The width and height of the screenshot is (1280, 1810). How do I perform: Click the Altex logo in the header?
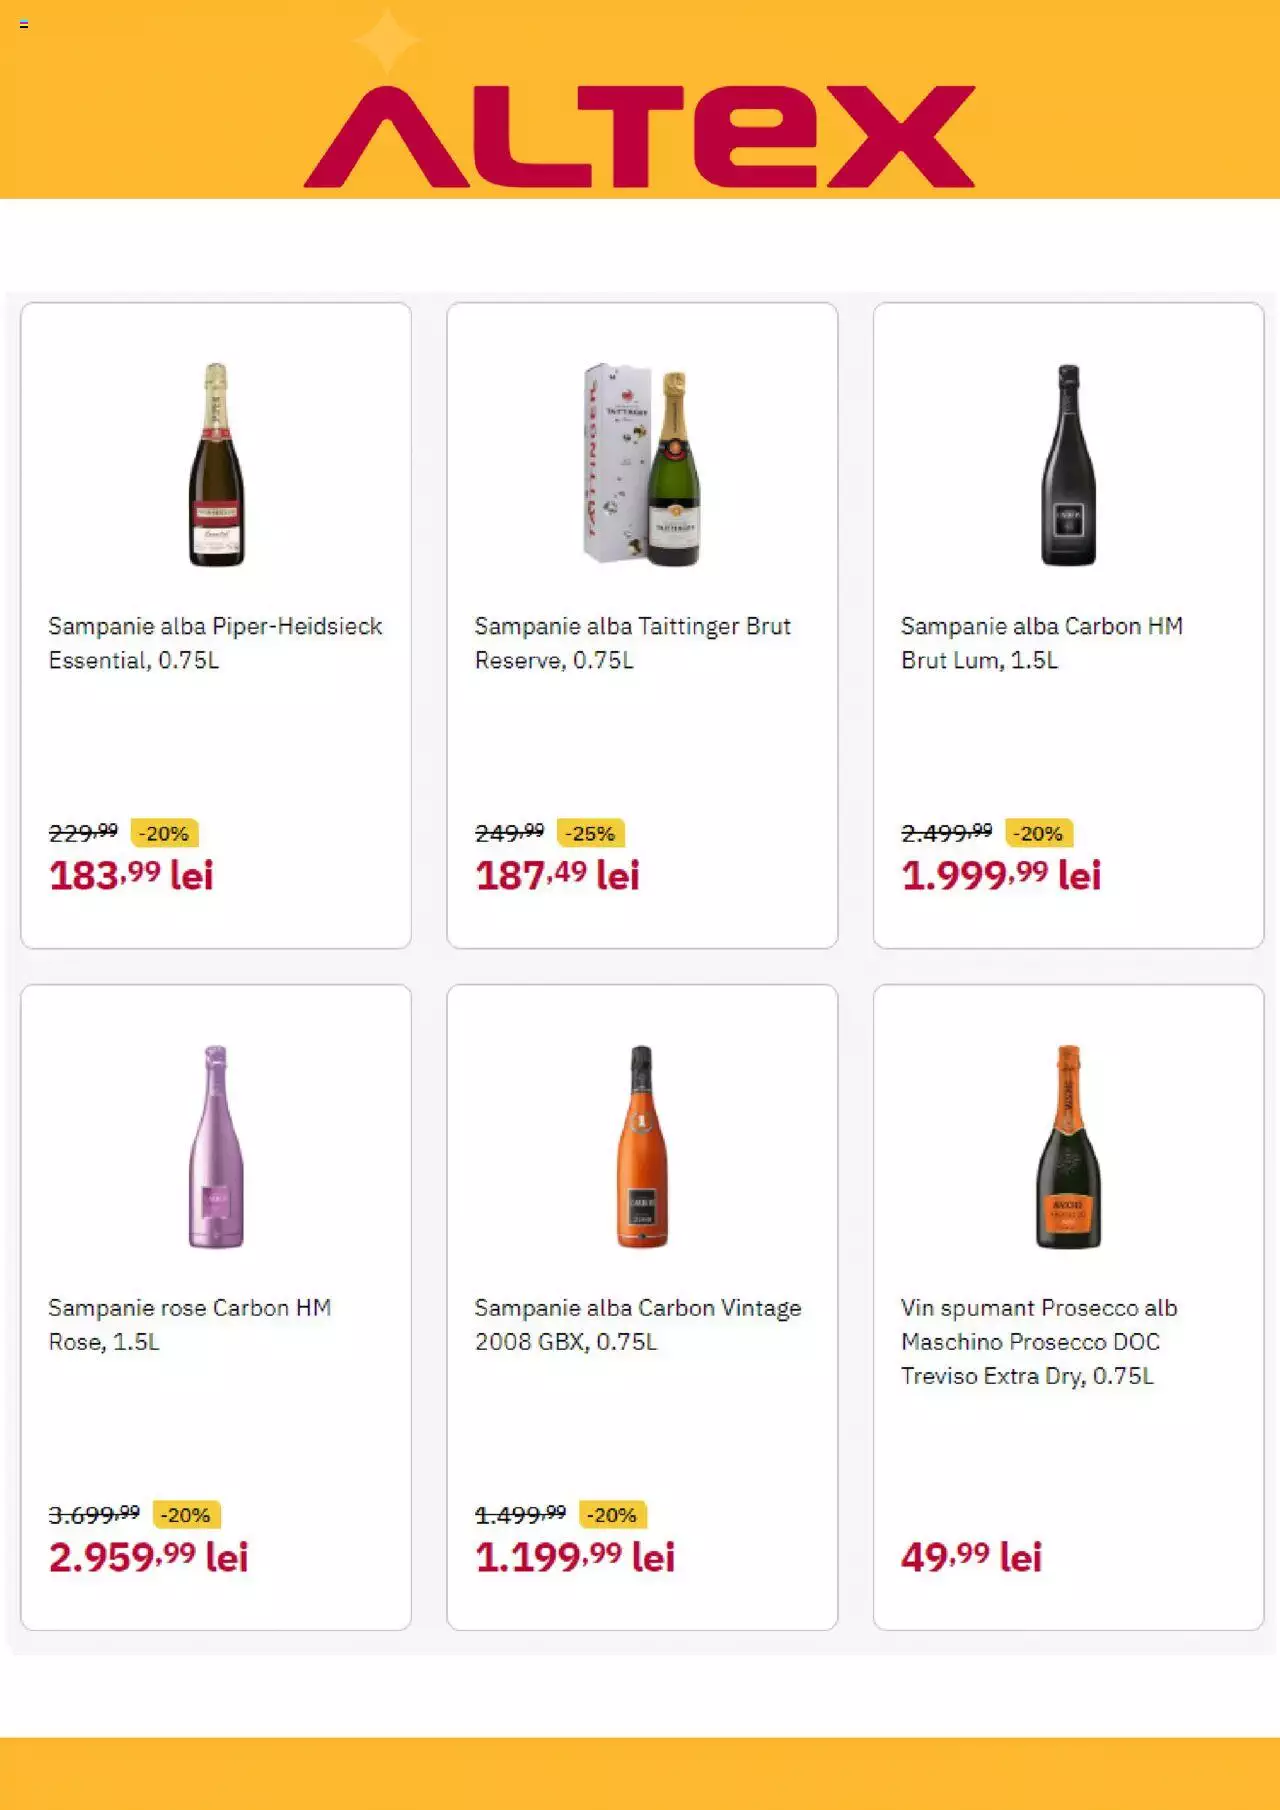click(639, 136)
